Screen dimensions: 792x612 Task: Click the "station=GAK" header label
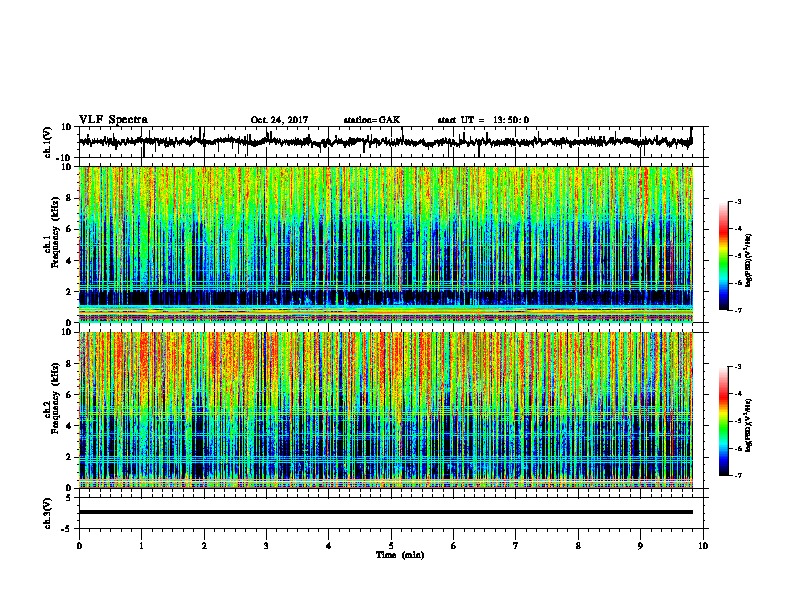372,120
